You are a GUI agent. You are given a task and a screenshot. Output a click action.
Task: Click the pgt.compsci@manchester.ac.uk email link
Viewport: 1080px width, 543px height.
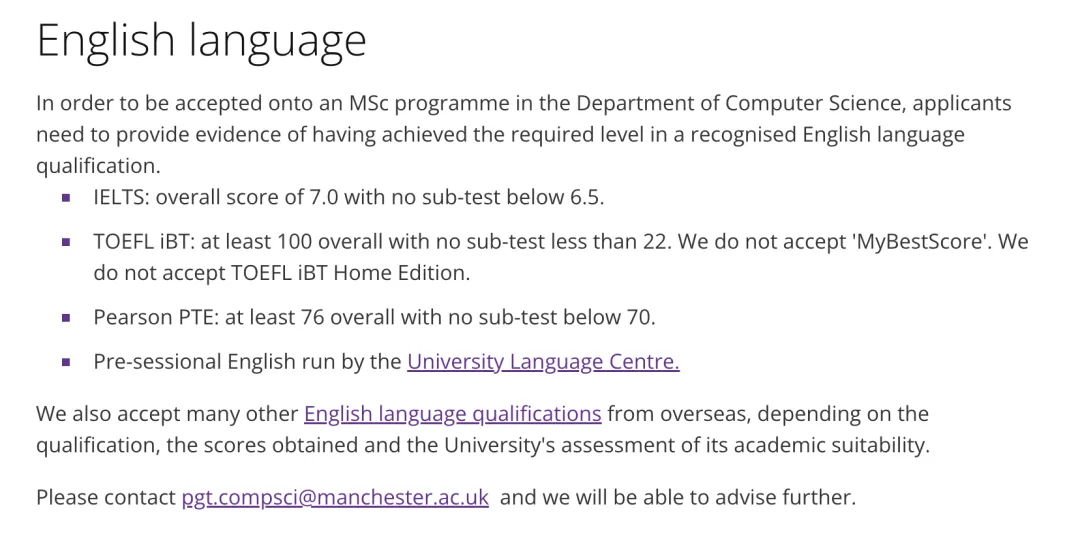pos(335,497)
